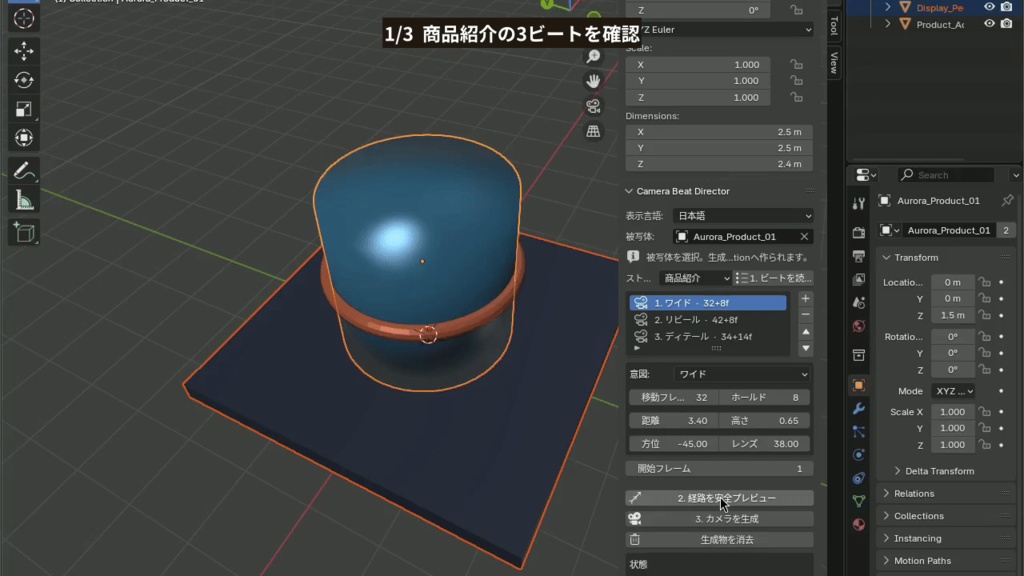Select the Move tool
The width and height of the screenshot is (1024, 576).
[24, 51]
